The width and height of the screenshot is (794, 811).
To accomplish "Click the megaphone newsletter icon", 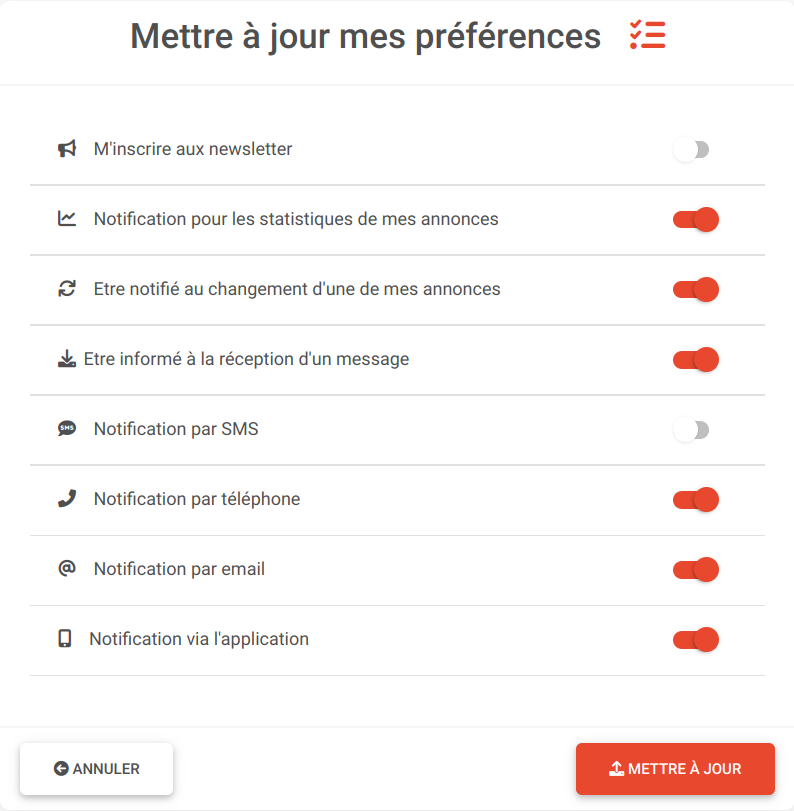I will [67, 149].
